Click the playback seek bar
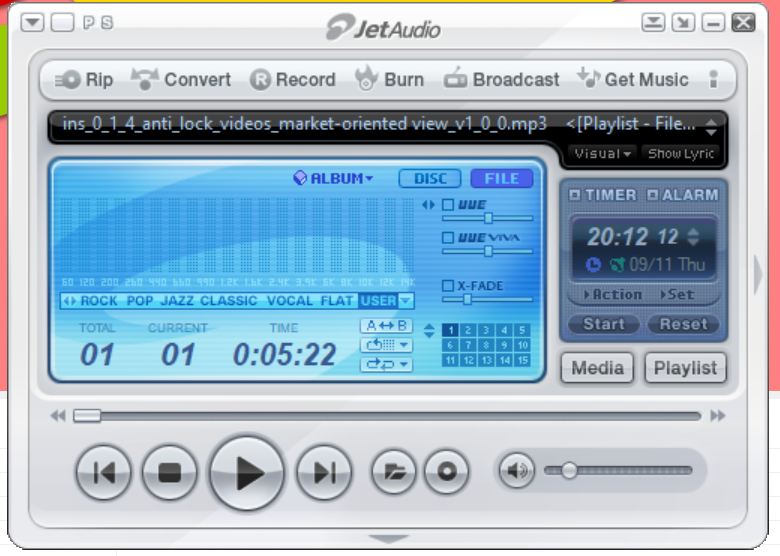This screenshot has width=780, height=556. [x=387, y=416]
